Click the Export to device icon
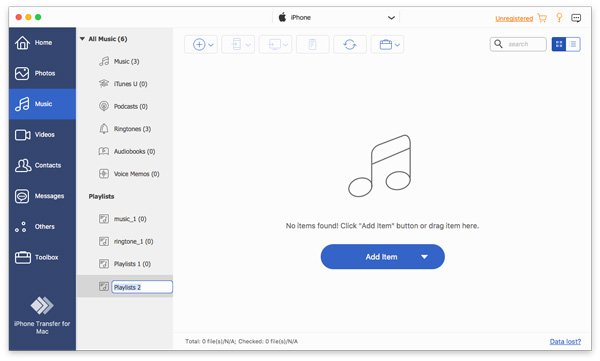600x361 pixels. tap(236, 44)
